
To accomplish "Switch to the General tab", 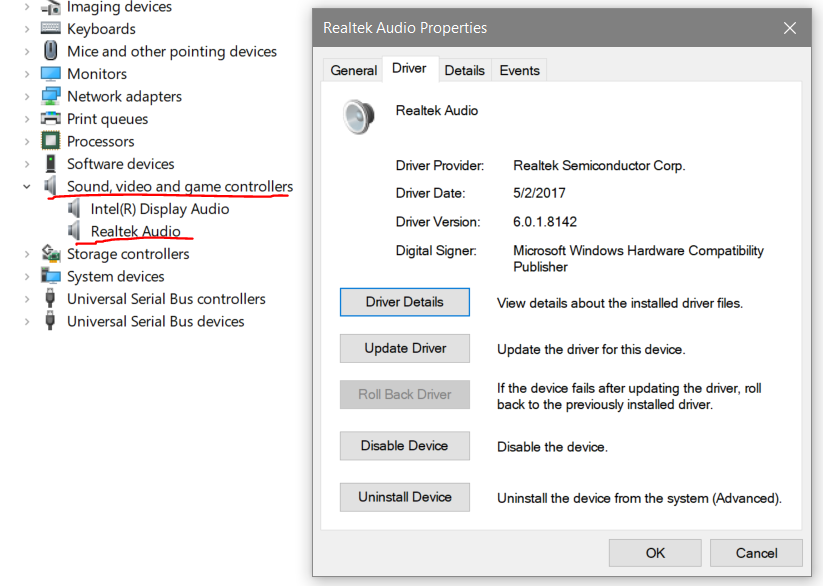I will pyautogui.click(x=353, y=70).
